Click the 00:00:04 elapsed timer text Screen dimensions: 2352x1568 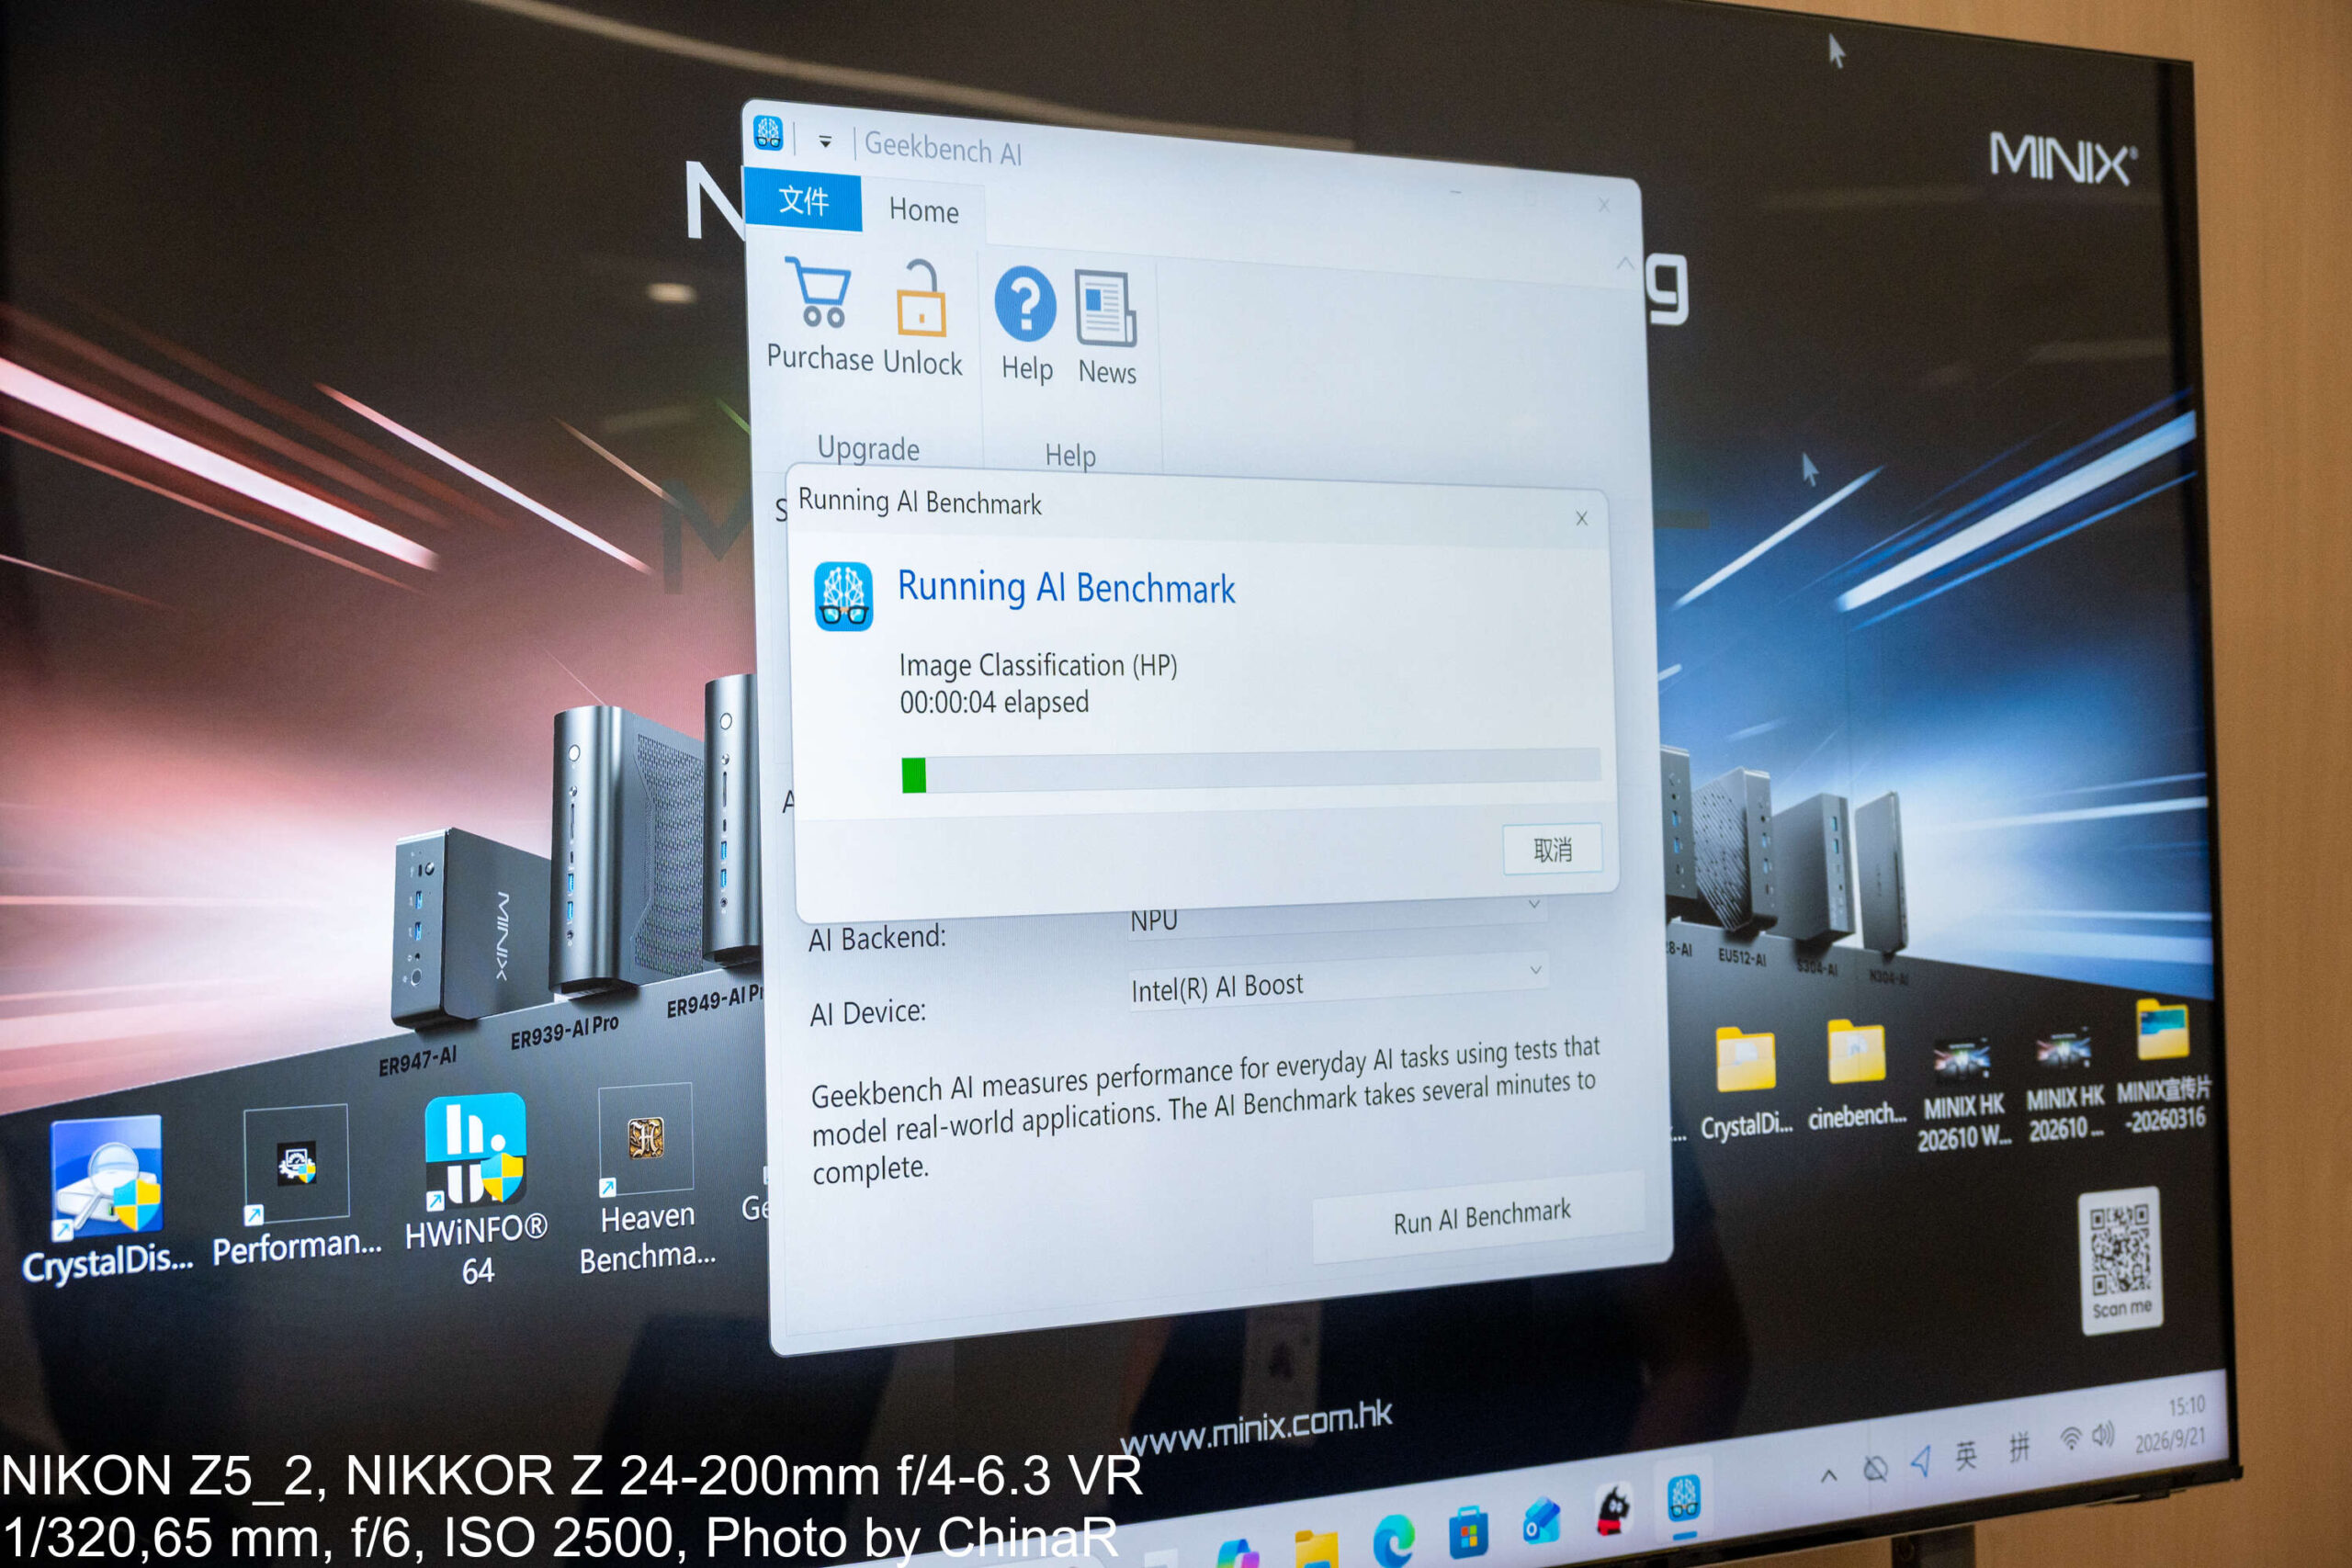994,702
